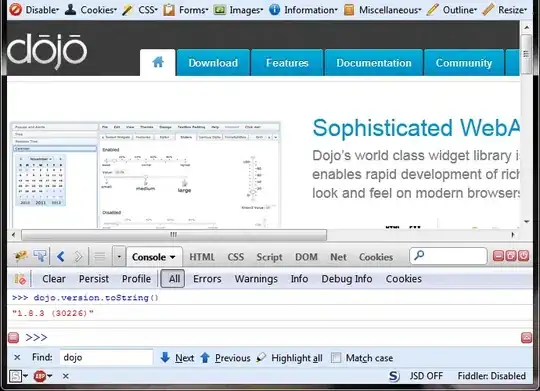Click the blue Next down-arrow icon
The height and width of the screenshot is (391, 540).
coord(165,358)
